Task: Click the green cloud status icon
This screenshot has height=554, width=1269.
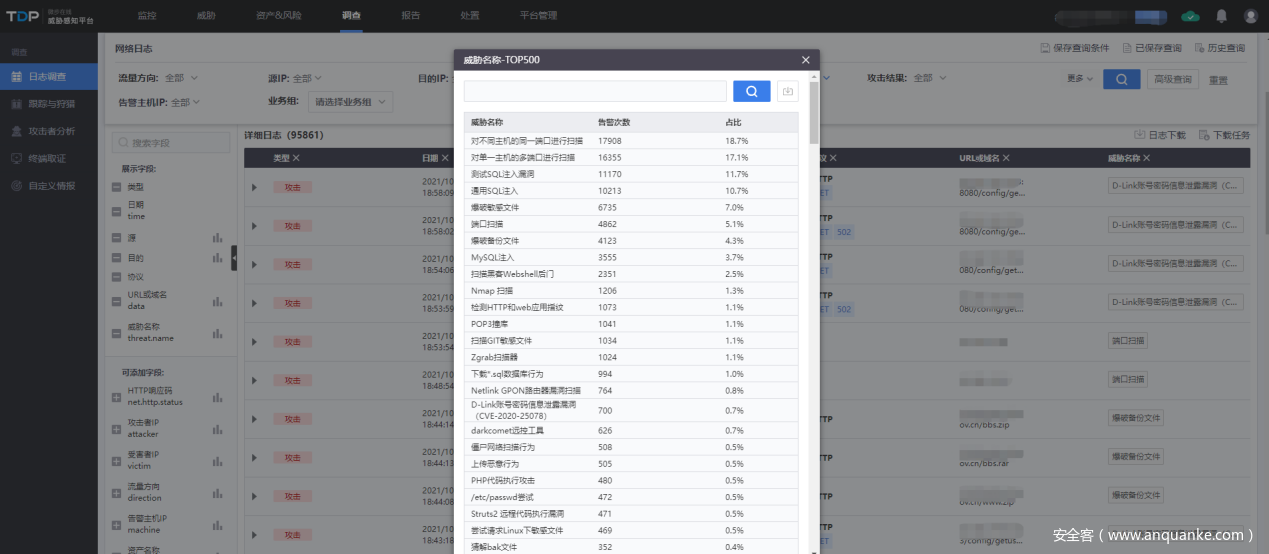Action: click(1190, 16)
